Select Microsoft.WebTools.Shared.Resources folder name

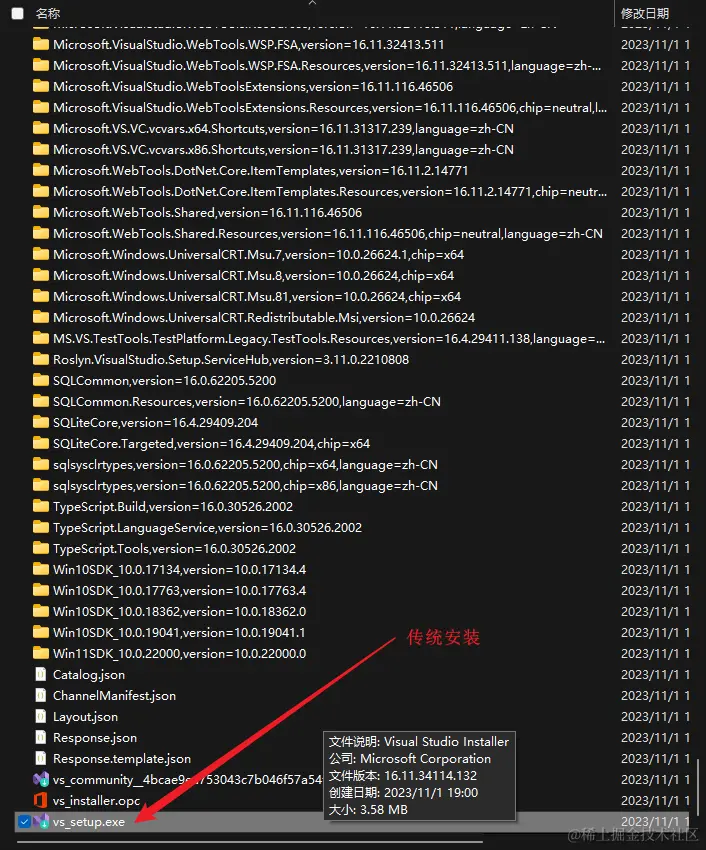(x=328, y=234)
